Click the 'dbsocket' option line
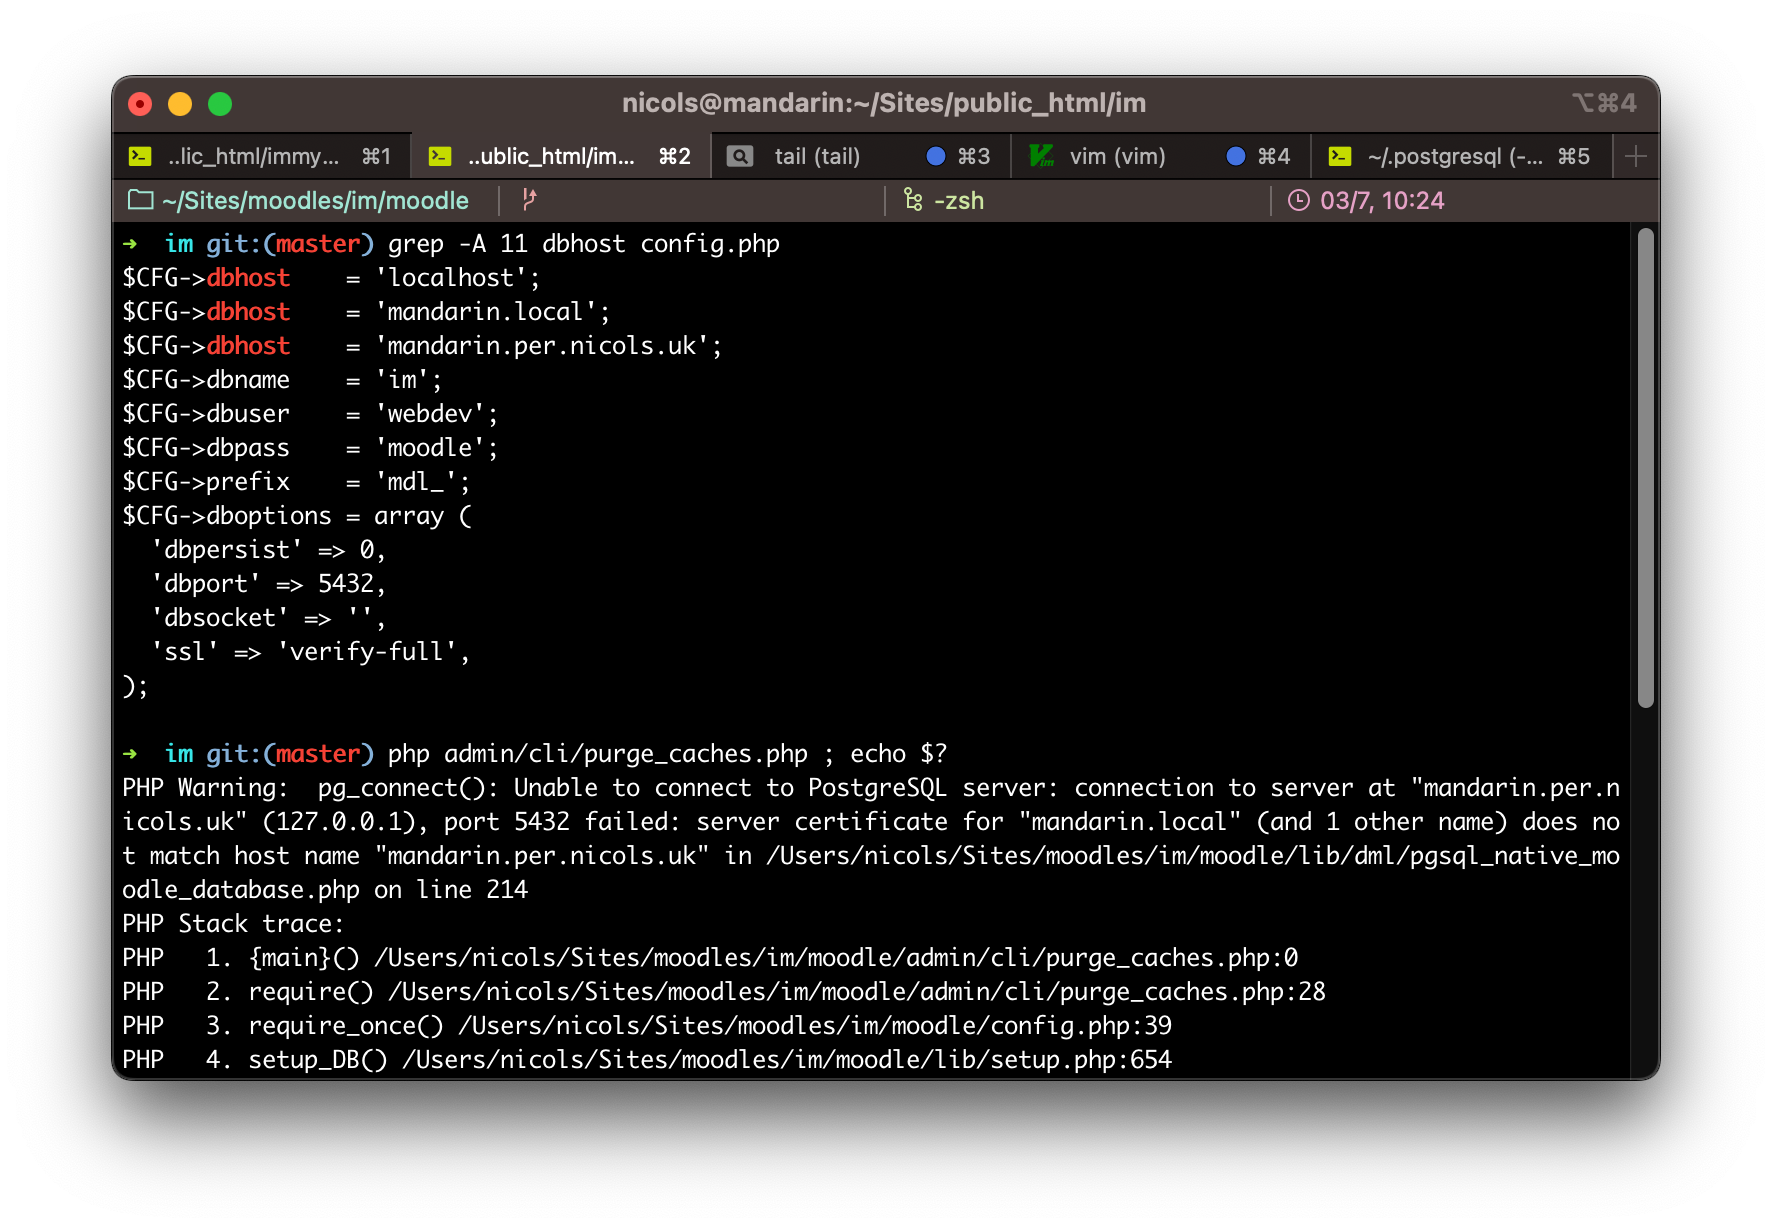This screenshot has width=1772, height=1228. click(268, 618)
